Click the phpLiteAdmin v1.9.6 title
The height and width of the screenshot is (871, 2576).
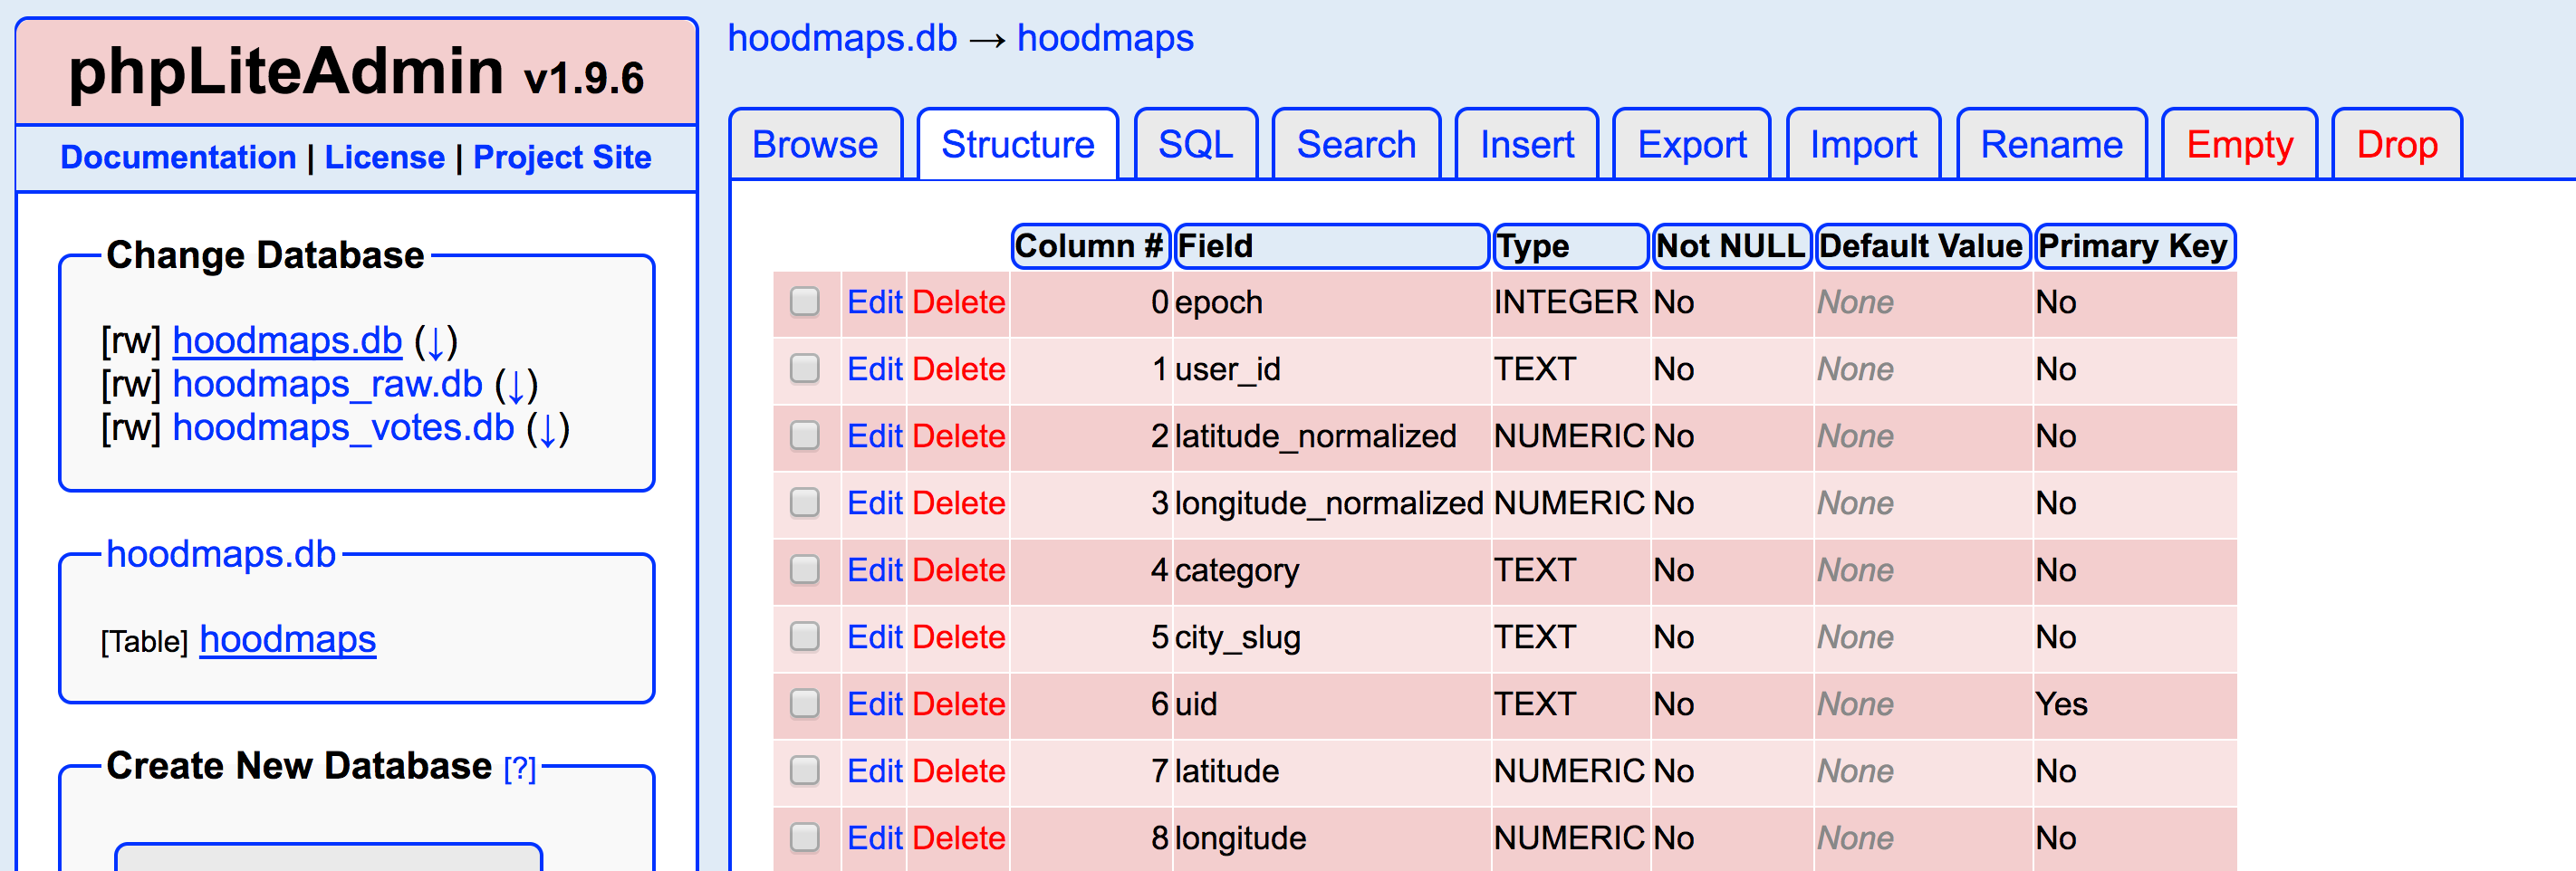(356, 72)
